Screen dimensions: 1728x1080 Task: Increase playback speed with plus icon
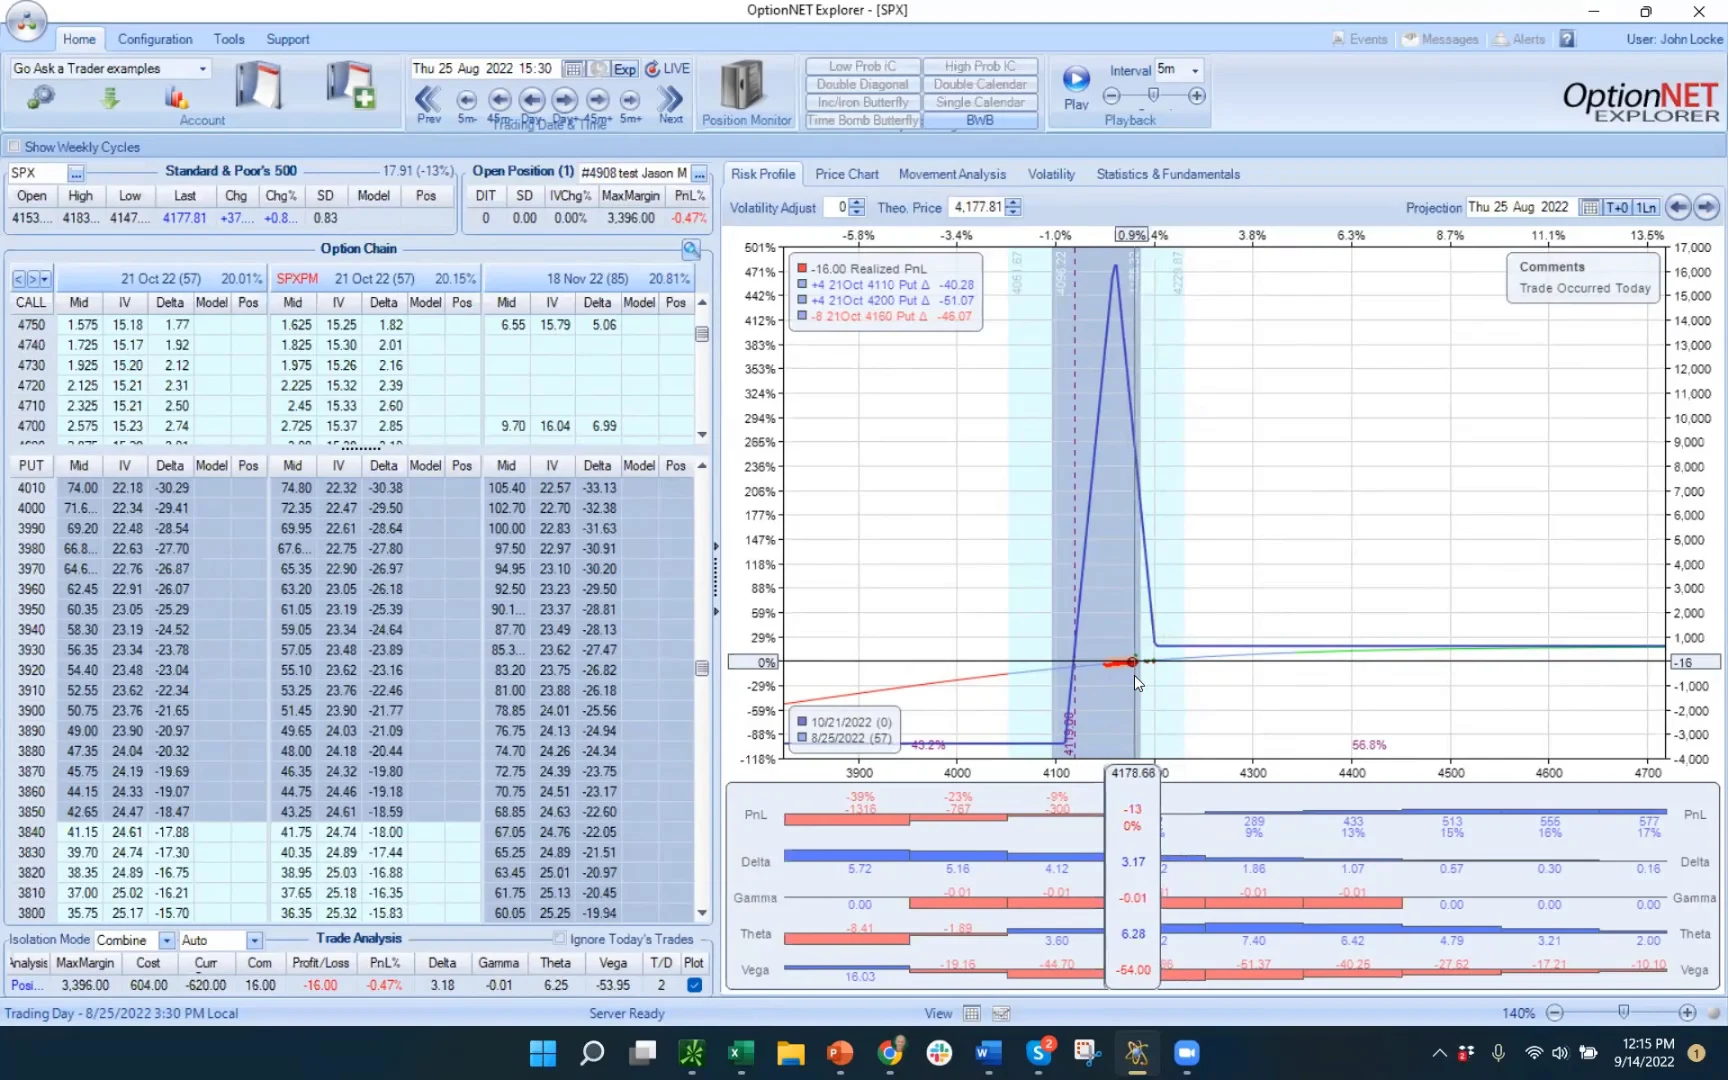(x=1197, y=96)
